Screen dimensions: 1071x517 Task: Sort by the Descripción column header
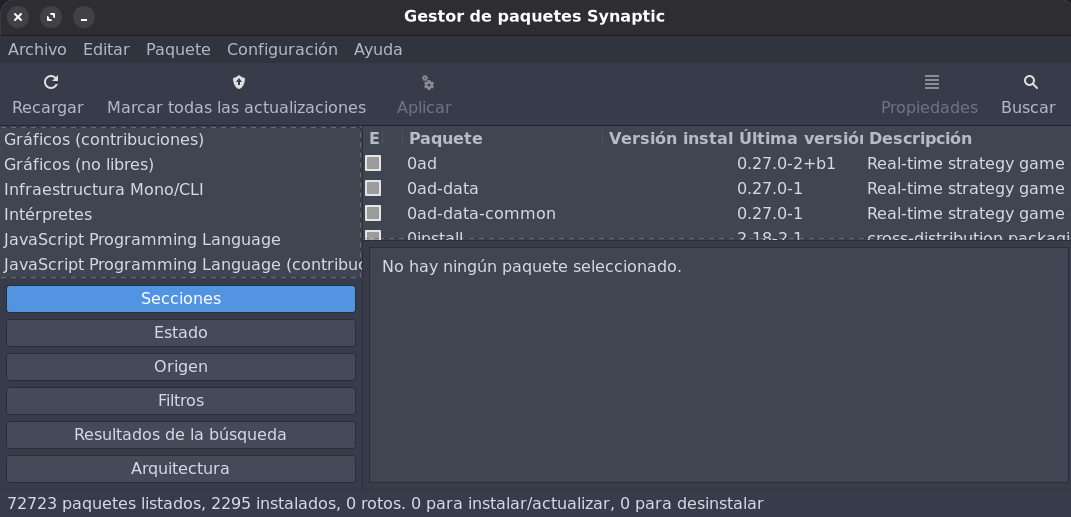click(x=967, y=139)
